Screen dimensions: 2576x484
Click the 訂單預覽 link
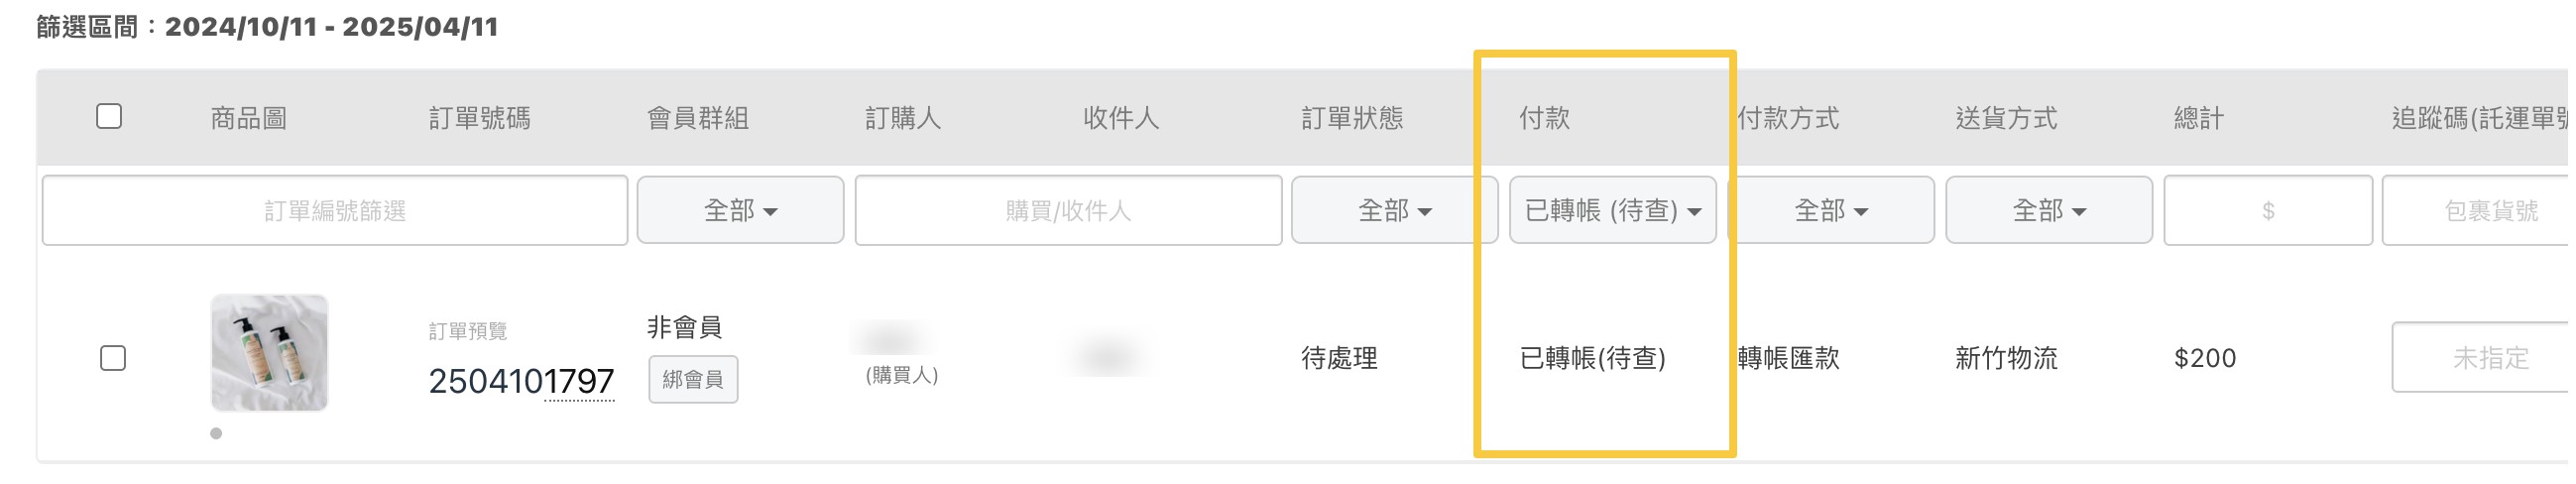(x=468, y=331)
